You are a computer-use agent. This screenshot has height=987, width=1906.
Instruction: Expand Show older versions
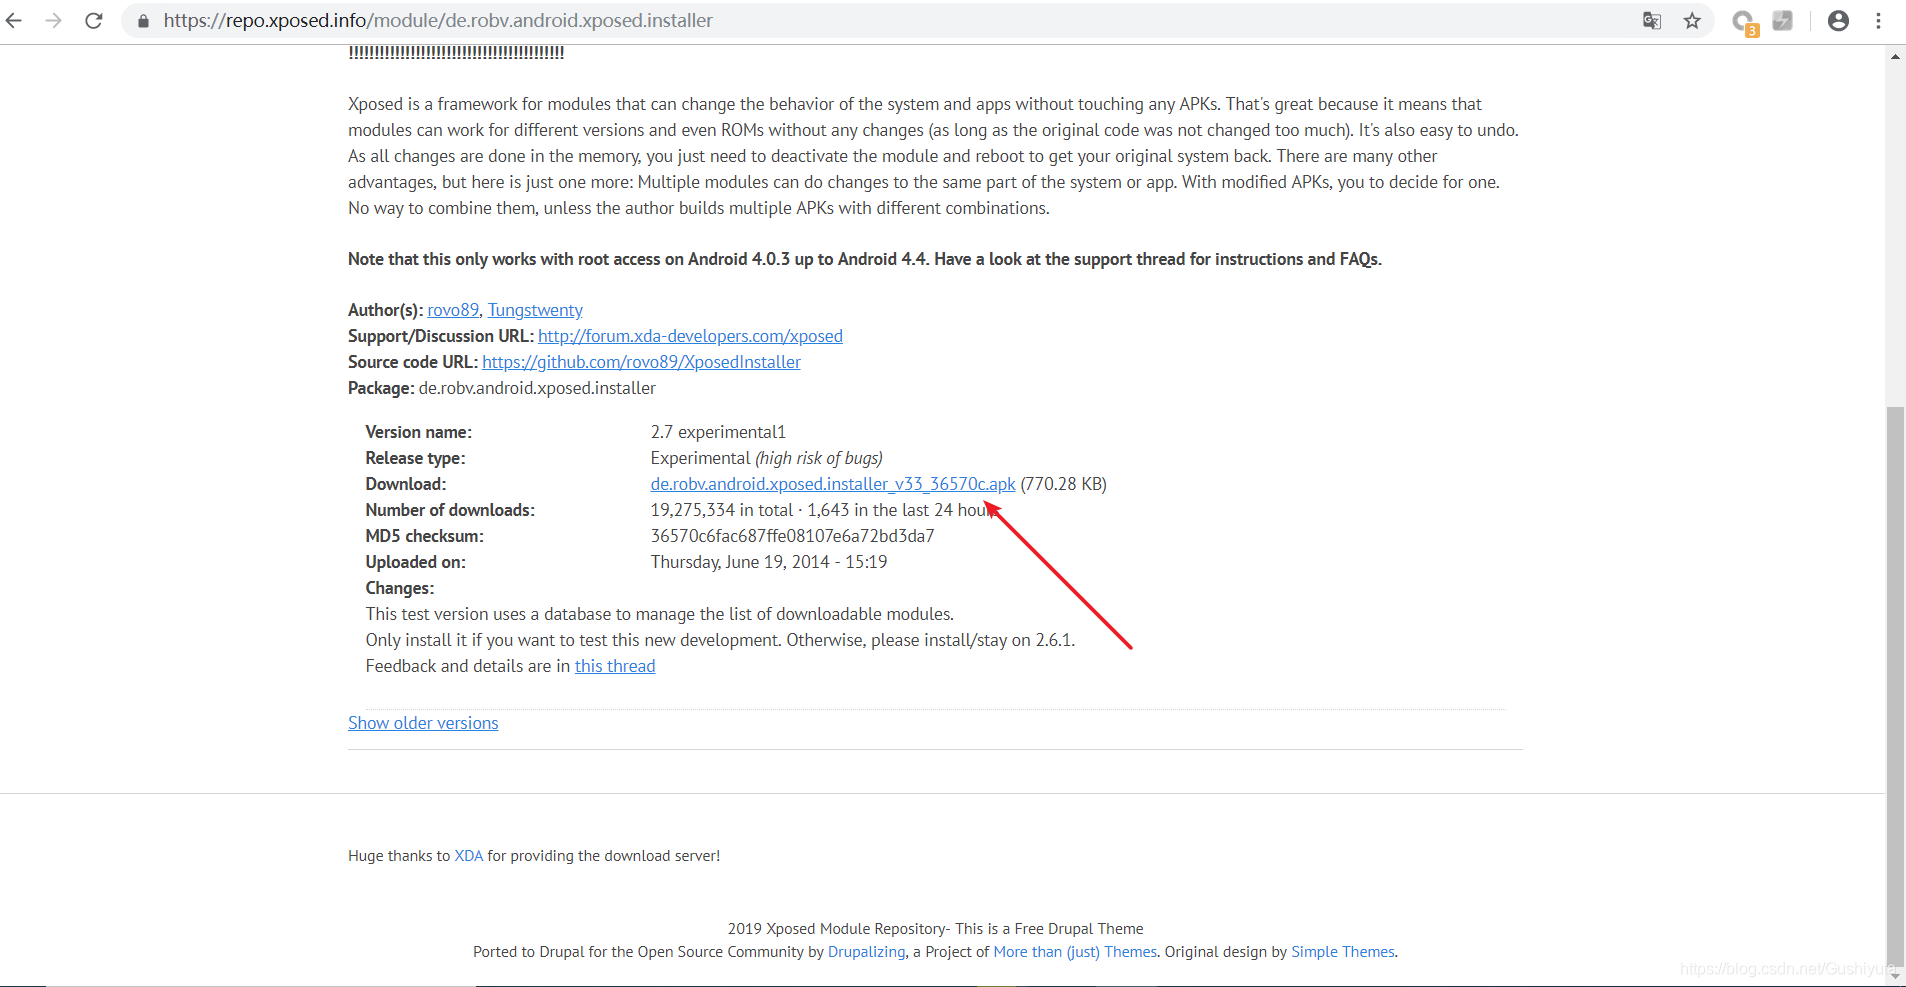[x=423, y=723]
